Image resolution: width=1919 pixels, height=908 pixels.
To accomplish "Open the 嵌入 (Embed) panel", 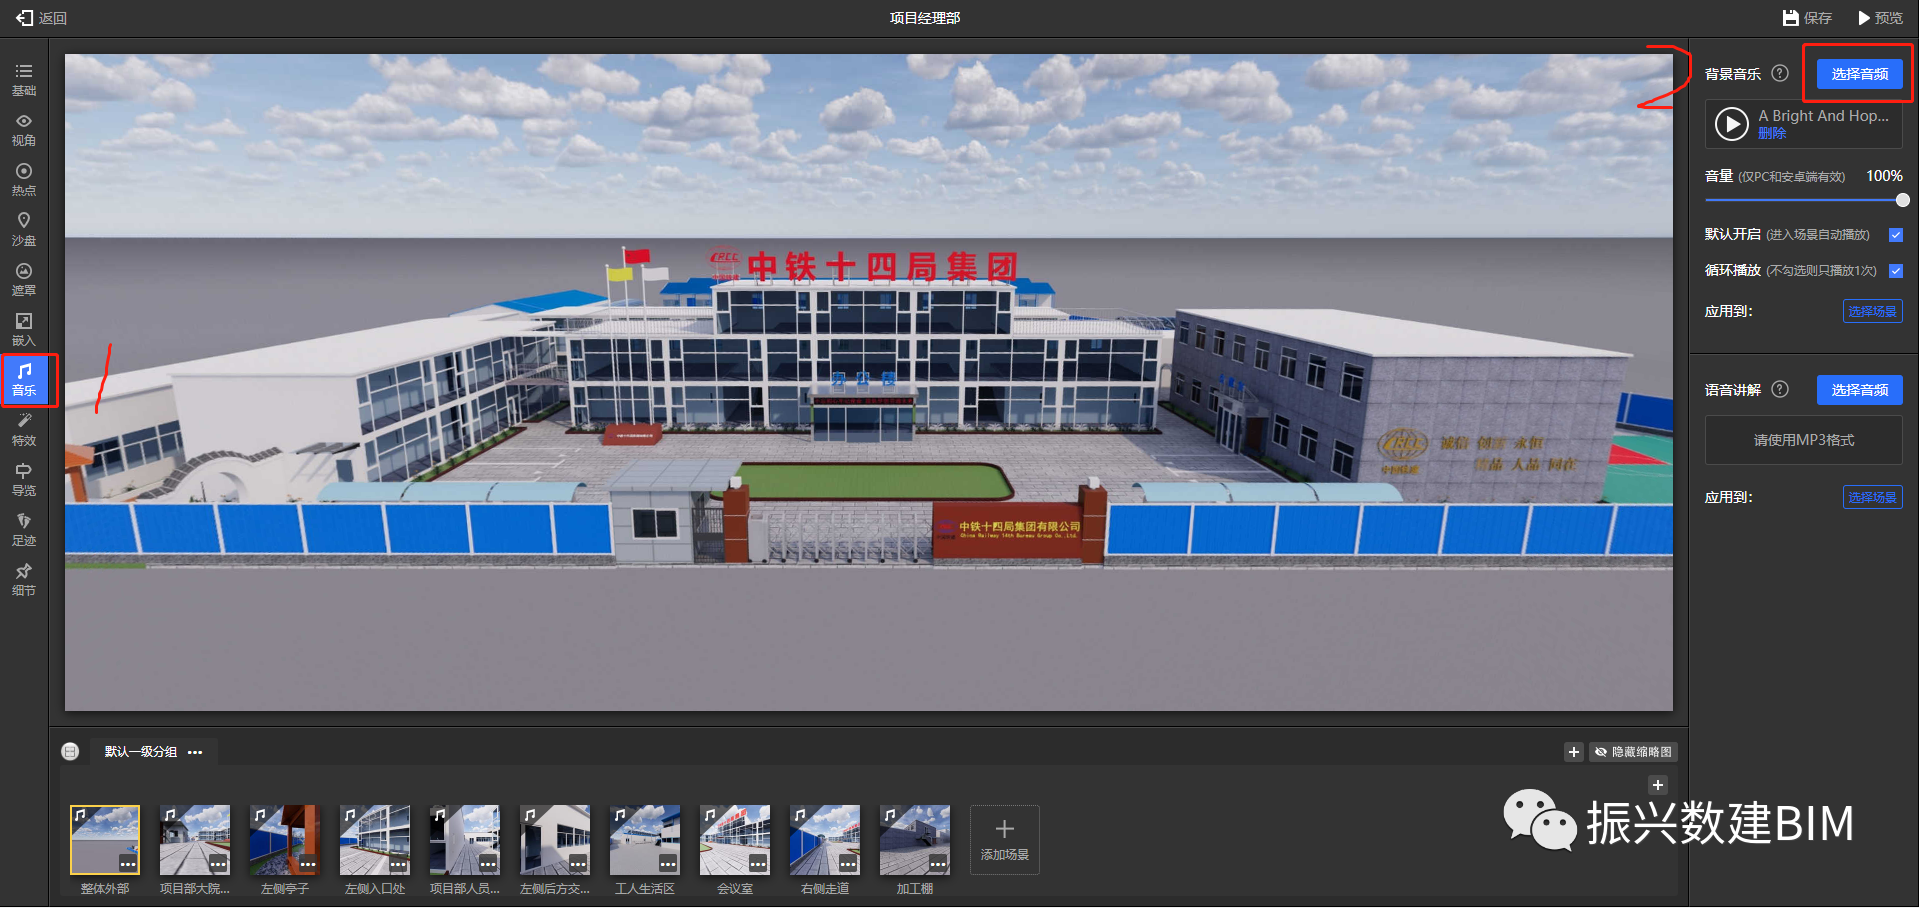I will coord(24,330).
